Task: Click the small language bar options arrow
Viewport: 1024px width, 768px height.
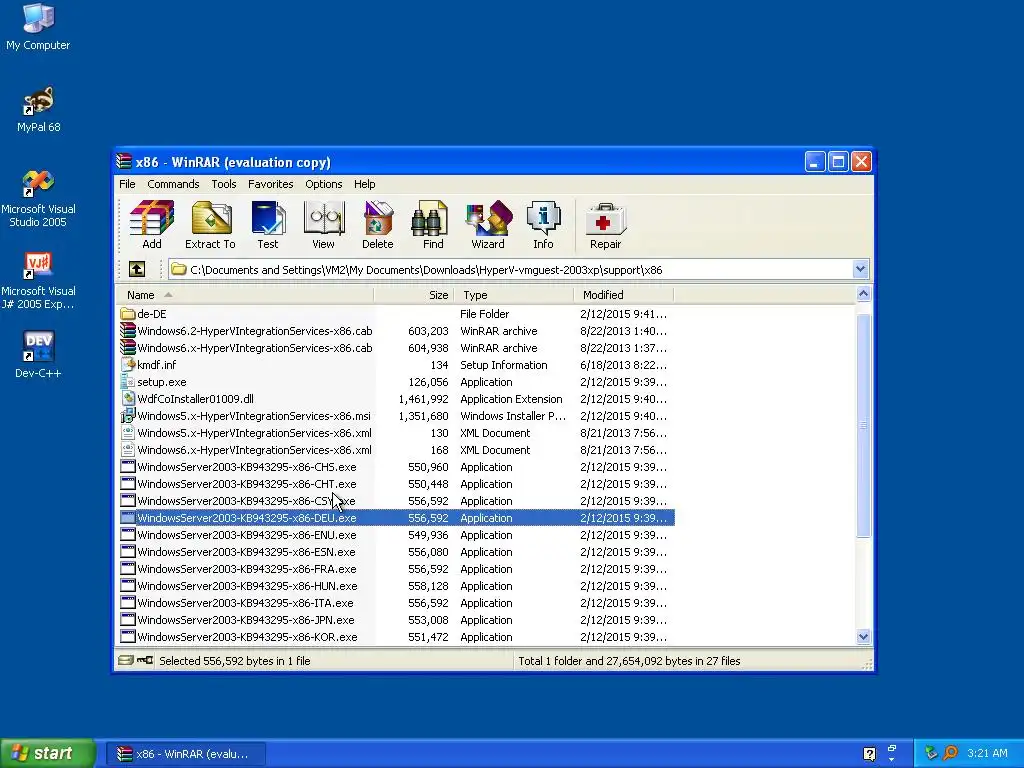Action: pos(891,760)
